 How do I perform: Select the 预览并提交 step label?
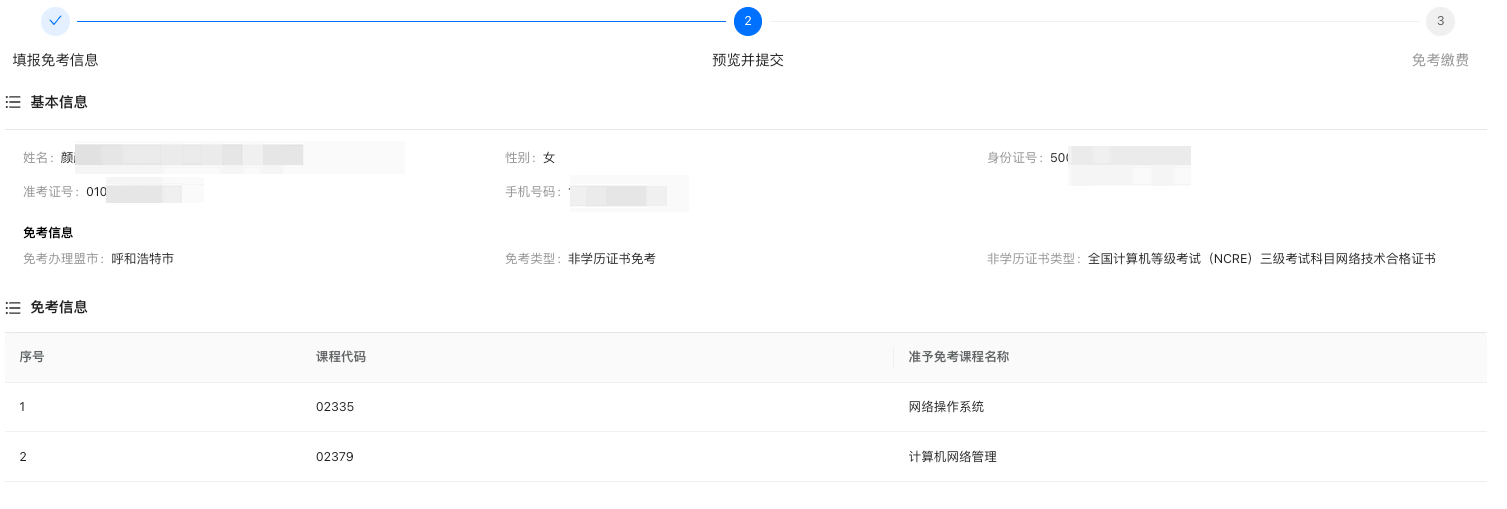[747, 60]
